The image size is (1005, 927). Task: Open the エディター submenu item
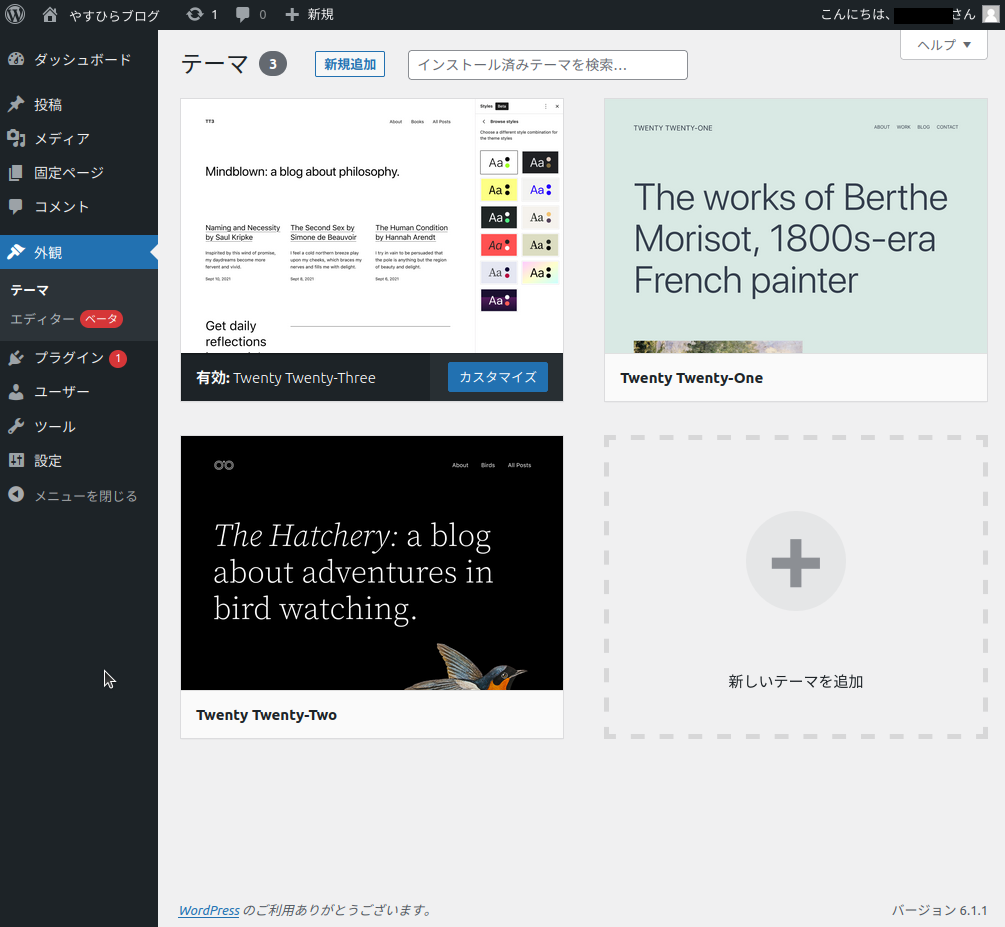click(42, 319)
